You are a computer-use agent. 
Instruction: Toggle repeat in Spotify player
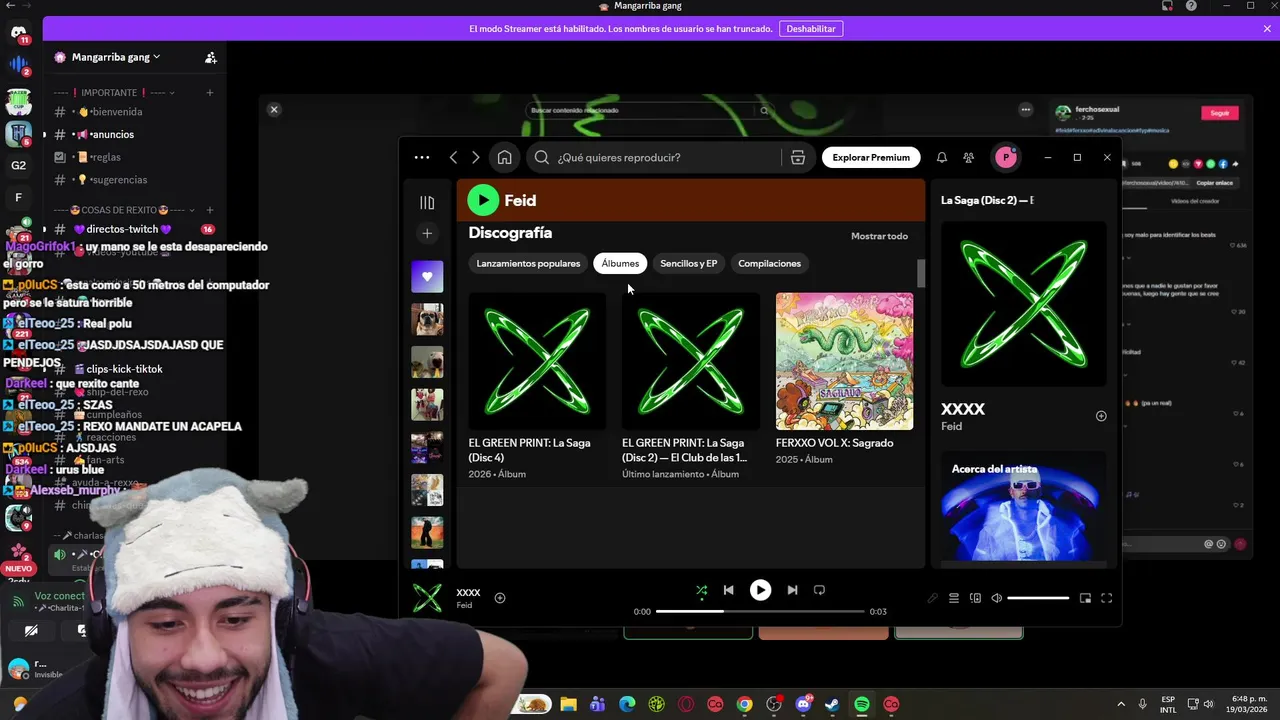pos(819,590)
